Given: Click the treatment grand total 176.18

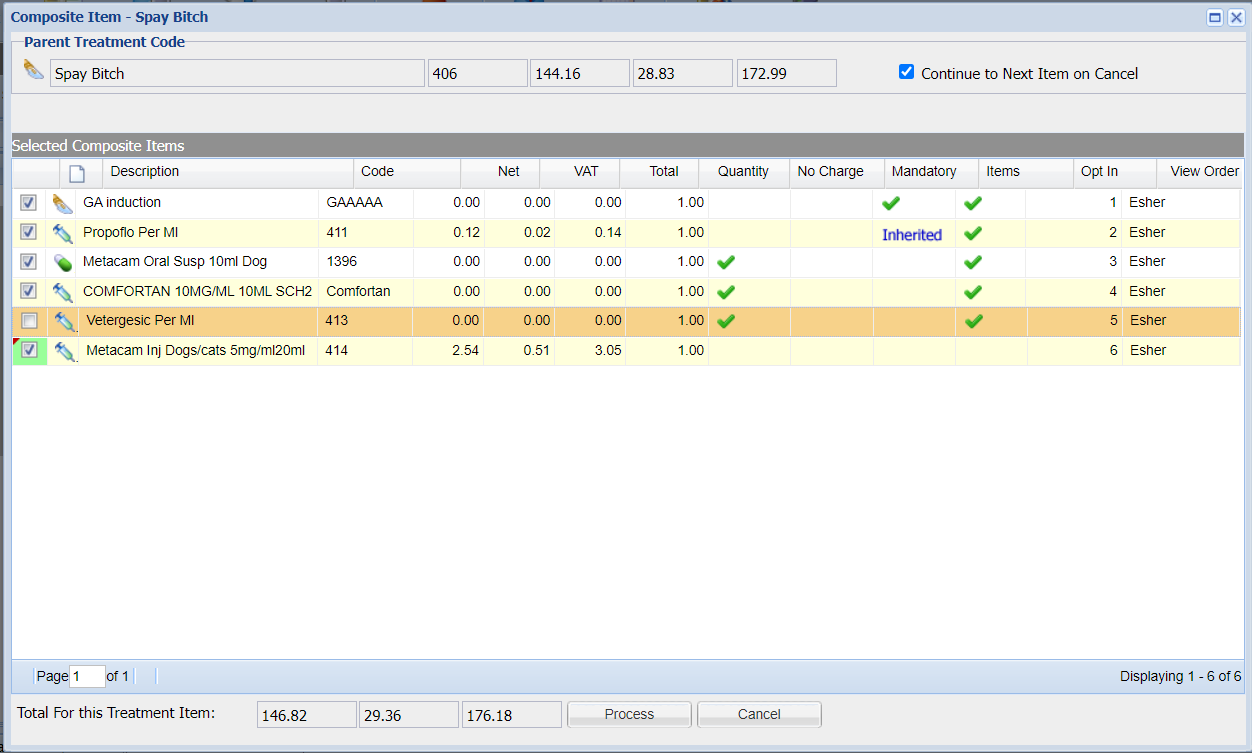Looking at the screenshot, I should pyautogui.click(x=512, y=714).
